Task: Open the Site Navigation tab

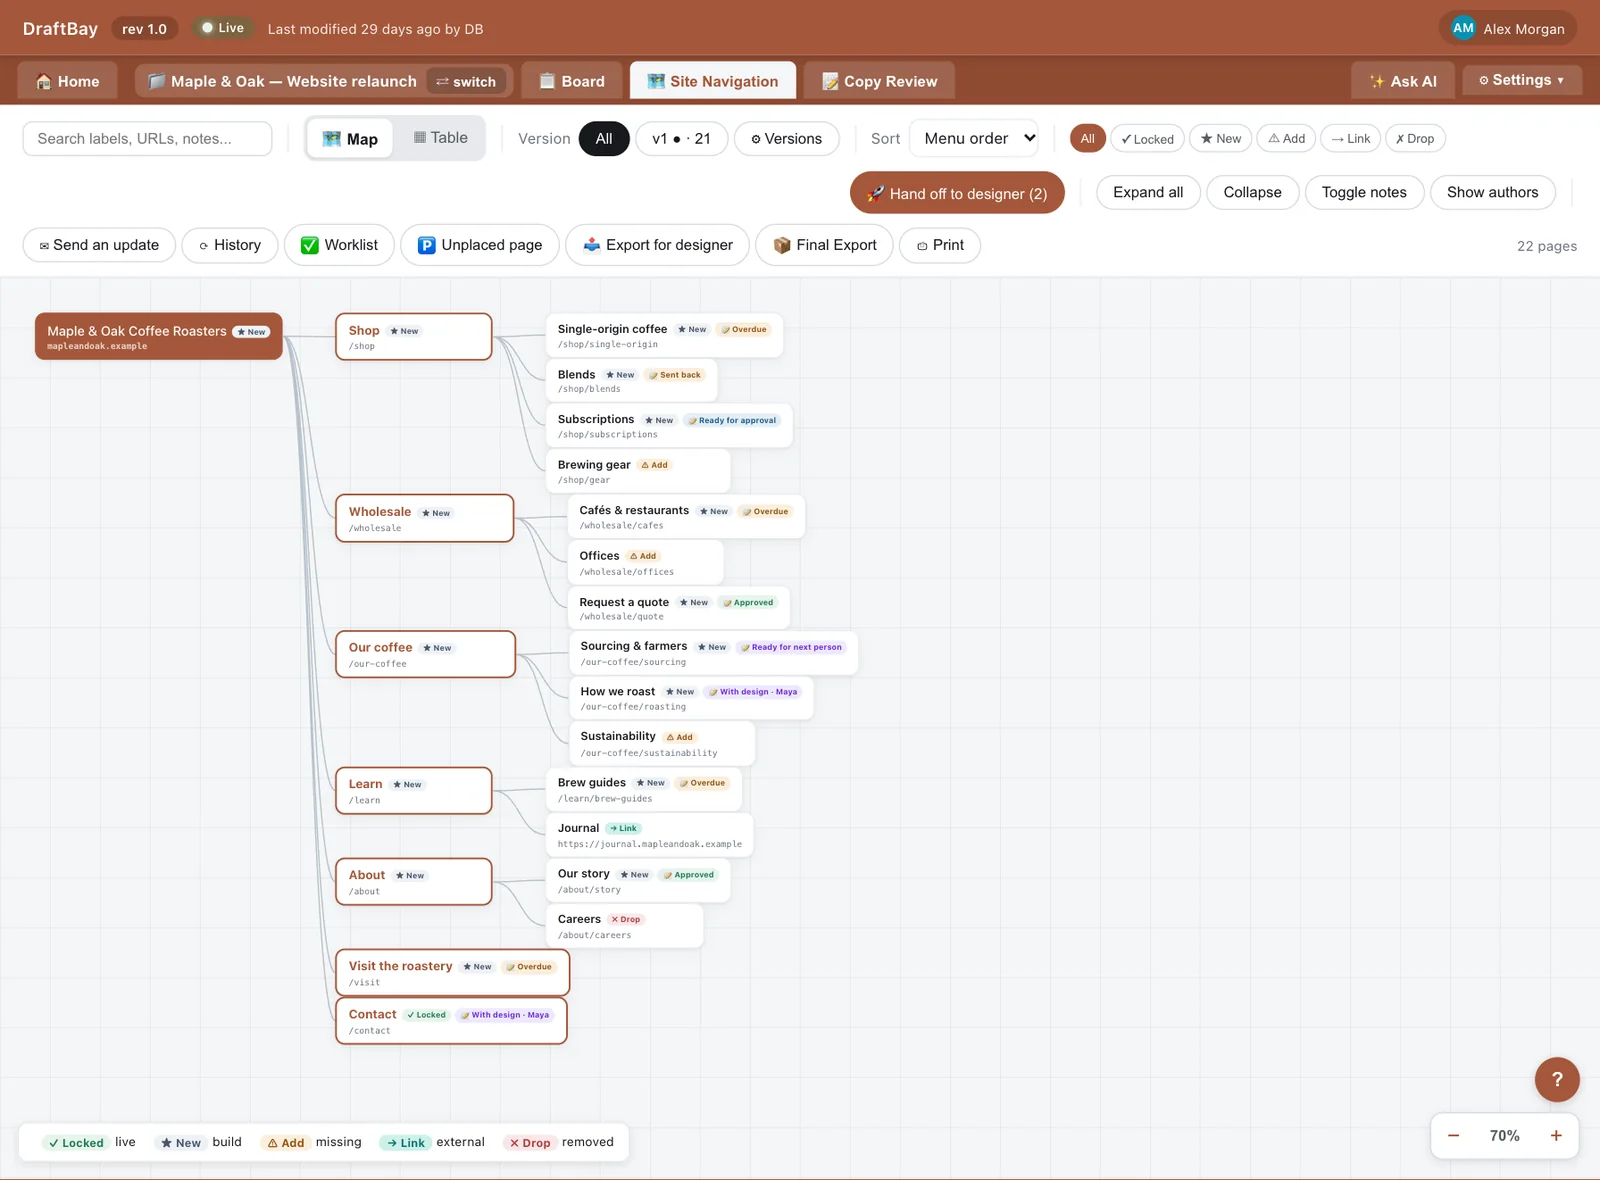Action: (x=713, y=81)
